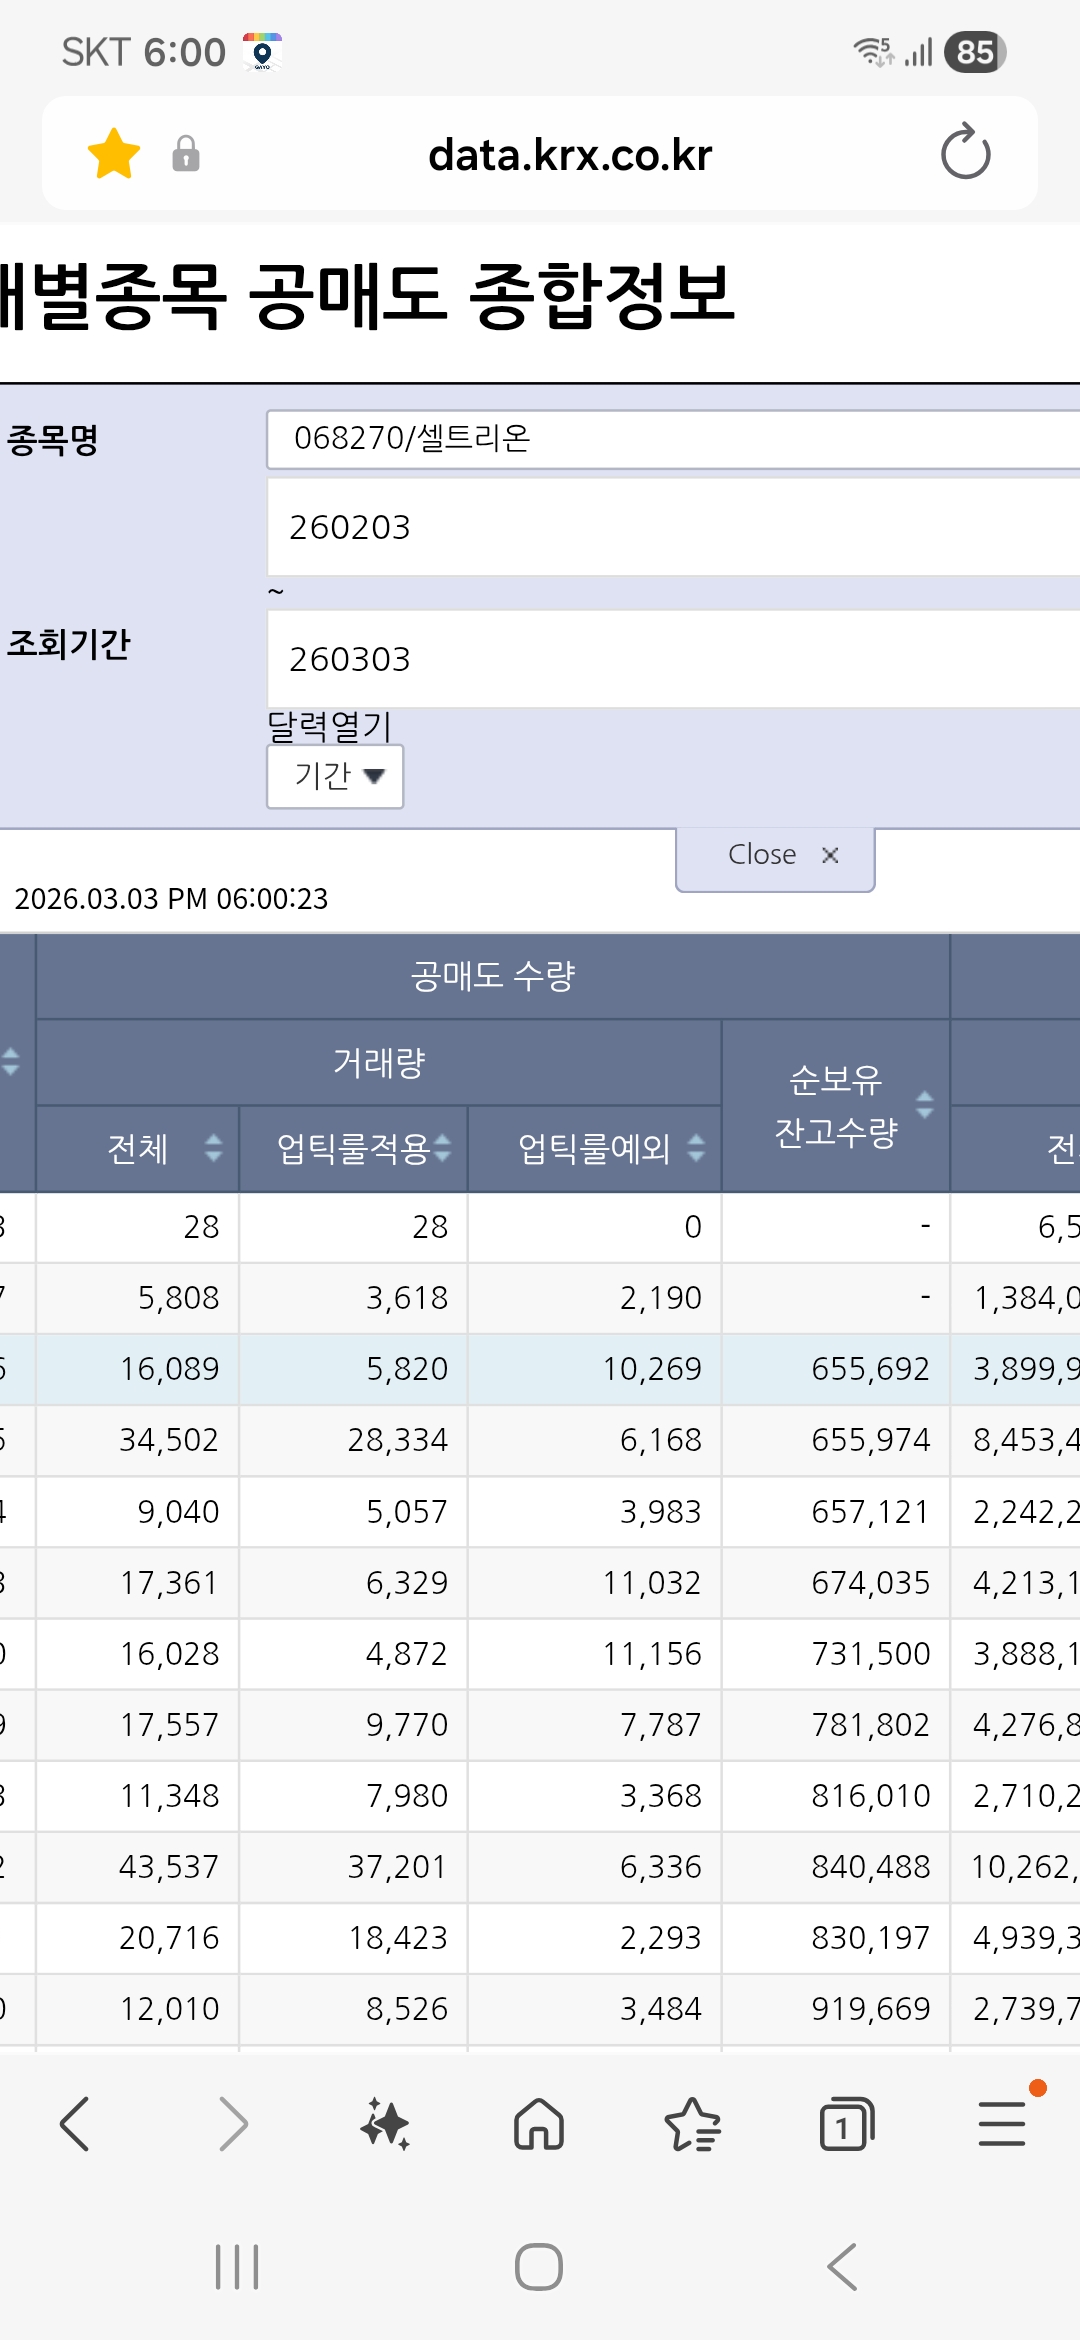Tap the 종목명 stock name field
This screenshot has height=2340, width=1080.
pyautogui.click(x=672, y=439)
